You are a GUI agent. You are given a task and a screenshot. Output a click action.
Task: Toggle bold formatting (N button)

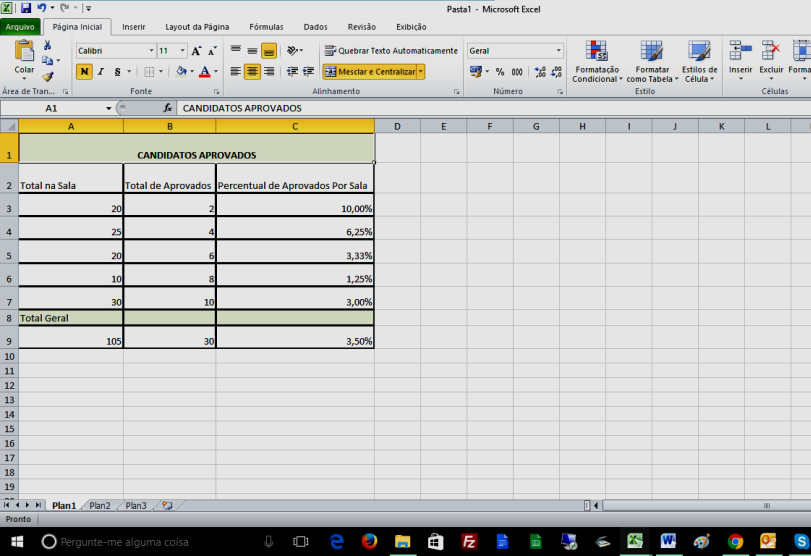84,72
